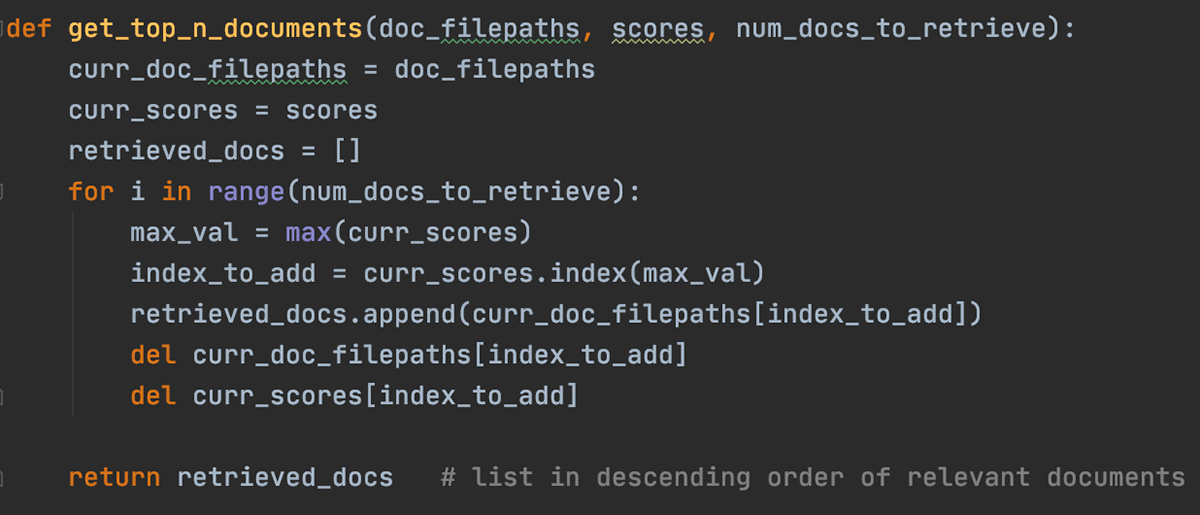1200x515 pixels.
Task: Click fold marker beside return statement
Action: click(x=3, y=478)
